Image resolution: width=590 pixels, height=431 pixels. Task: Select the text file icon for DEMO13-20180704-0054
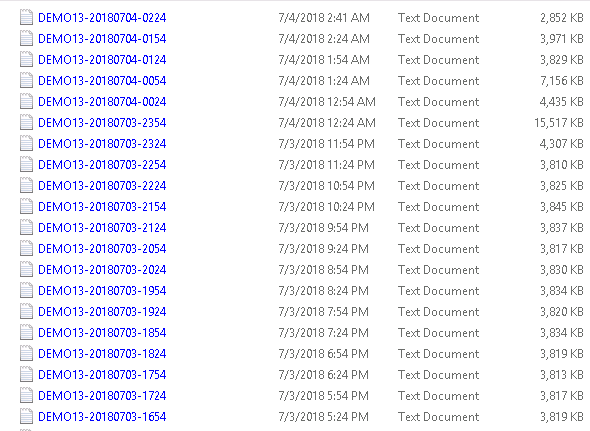click(x=26, y=81)
